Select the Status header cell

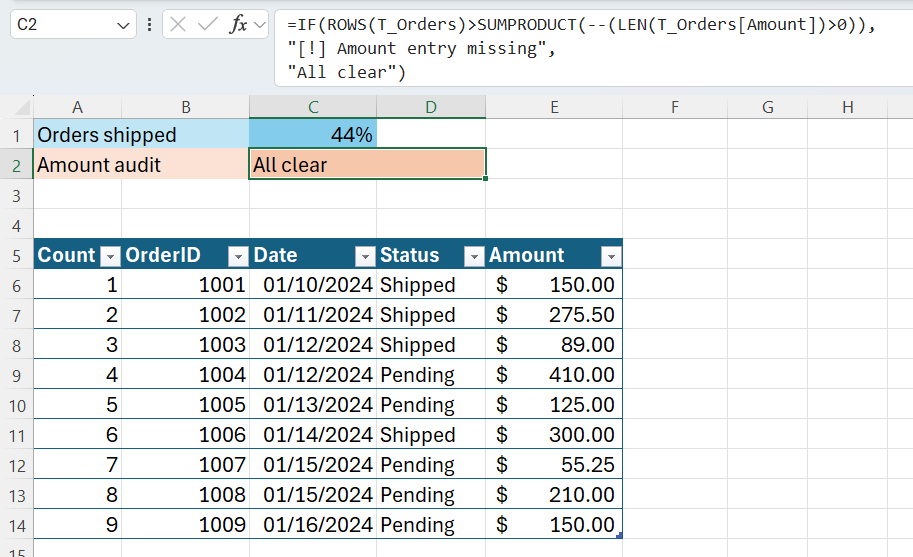[431, 255]
